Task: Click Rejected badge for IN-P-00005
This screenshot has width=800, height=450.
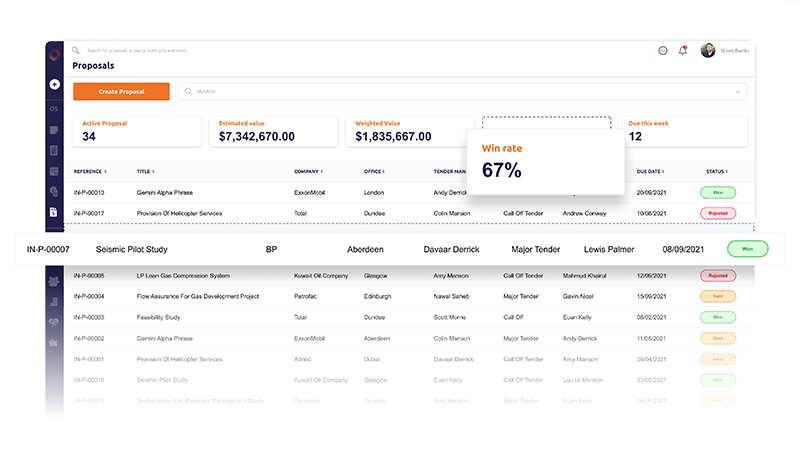Action: click(x=718, y=276)
